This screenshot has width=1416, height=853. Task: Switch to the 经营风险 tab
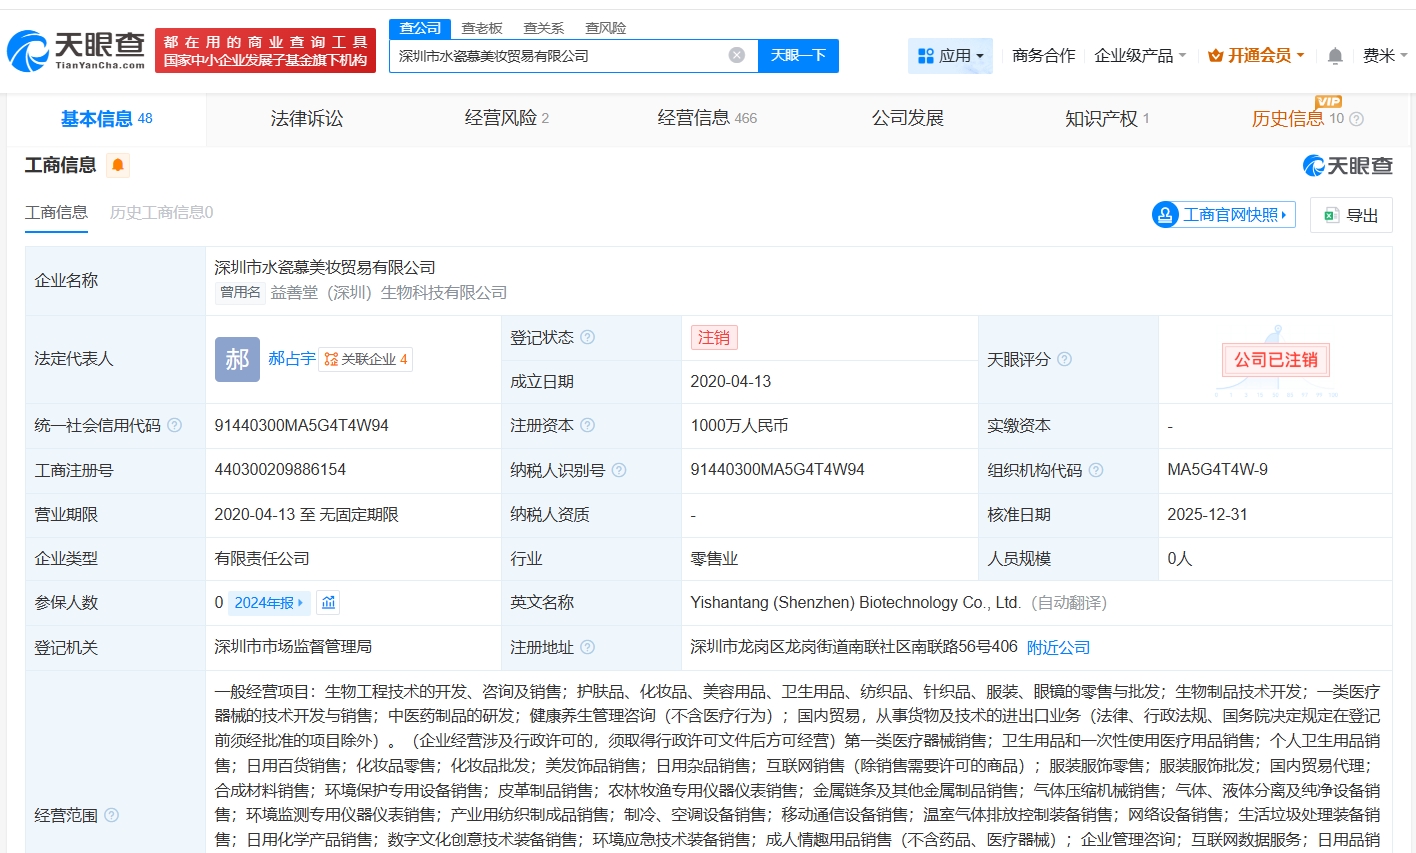pos(506,119)
